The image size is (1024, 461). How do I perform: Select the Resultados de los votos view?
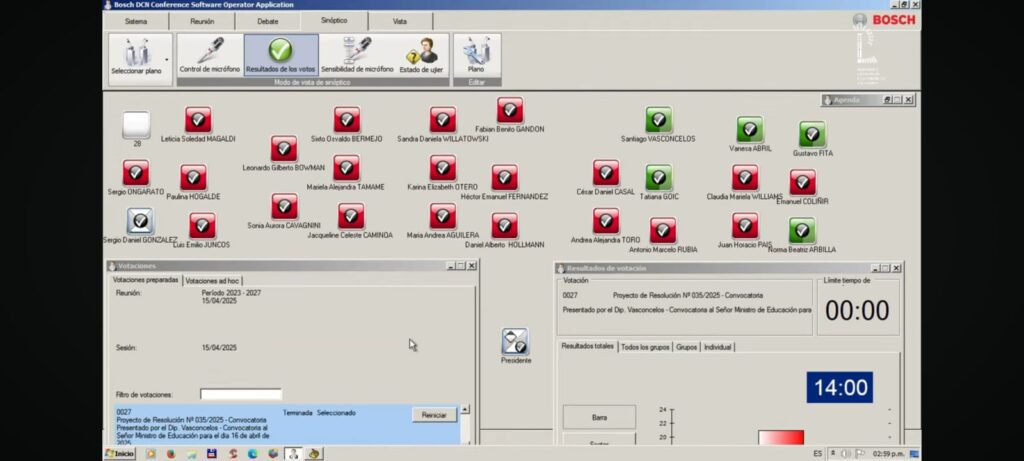281,55
